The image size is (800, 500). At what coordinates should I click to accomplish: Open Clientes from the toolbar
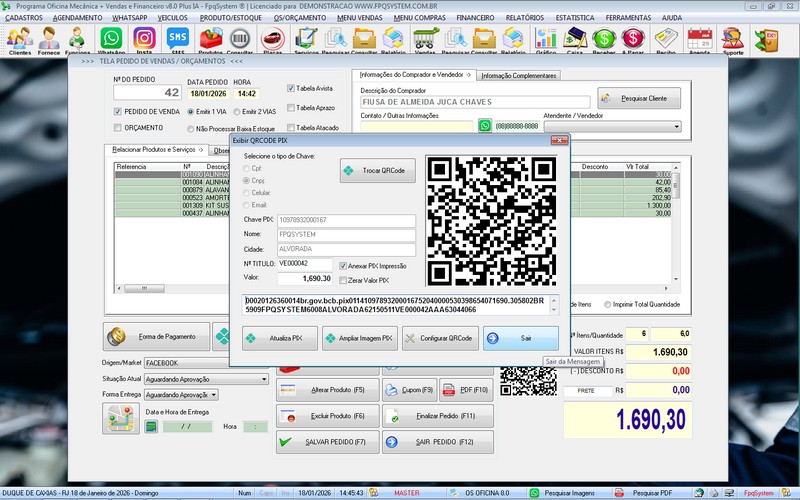pos(19,40)
